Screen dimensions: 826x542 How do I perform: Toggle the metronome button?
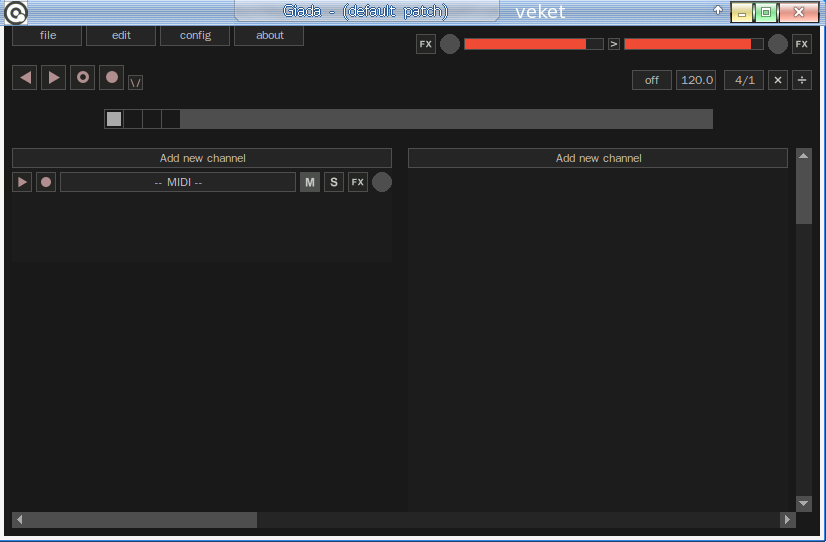pos(135,83)
